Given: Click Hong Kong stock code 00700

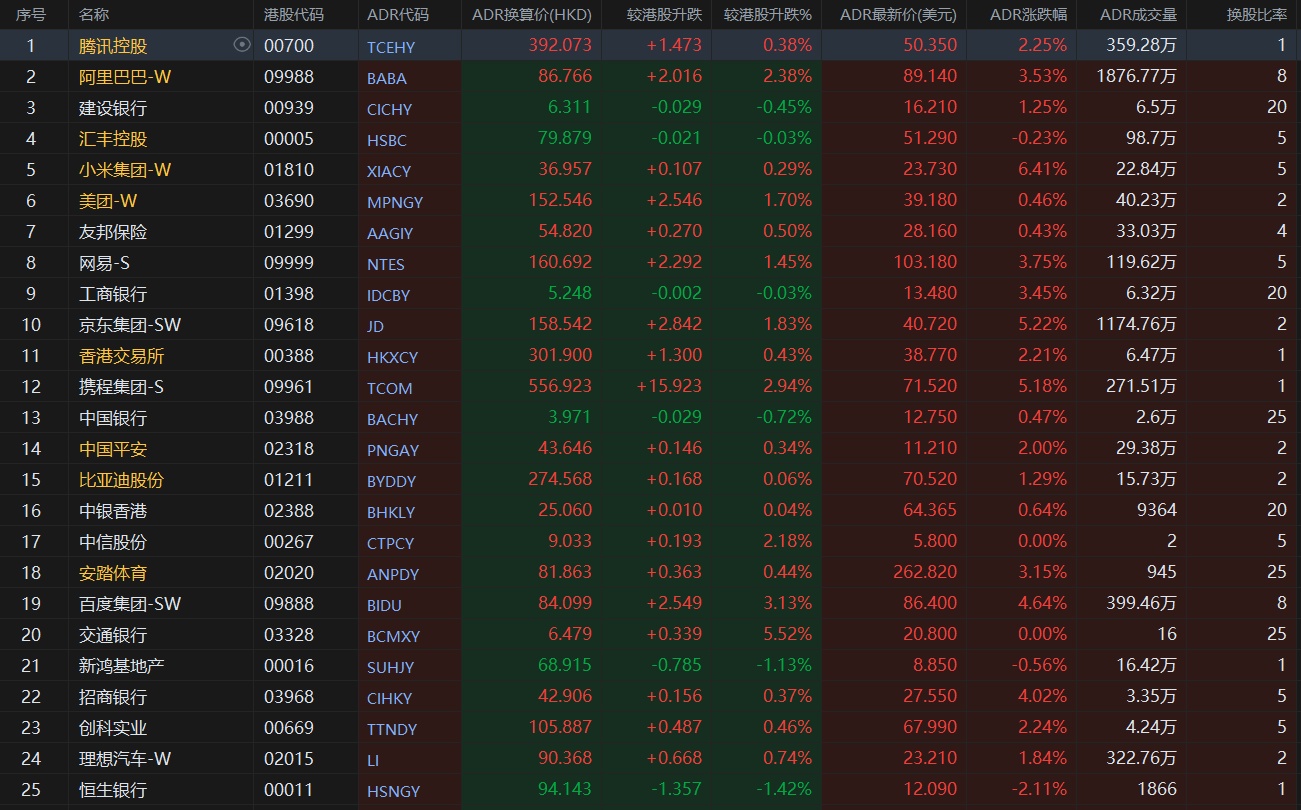Looking at the screenshot, I should pyautogui.click(x=289, y=46).
